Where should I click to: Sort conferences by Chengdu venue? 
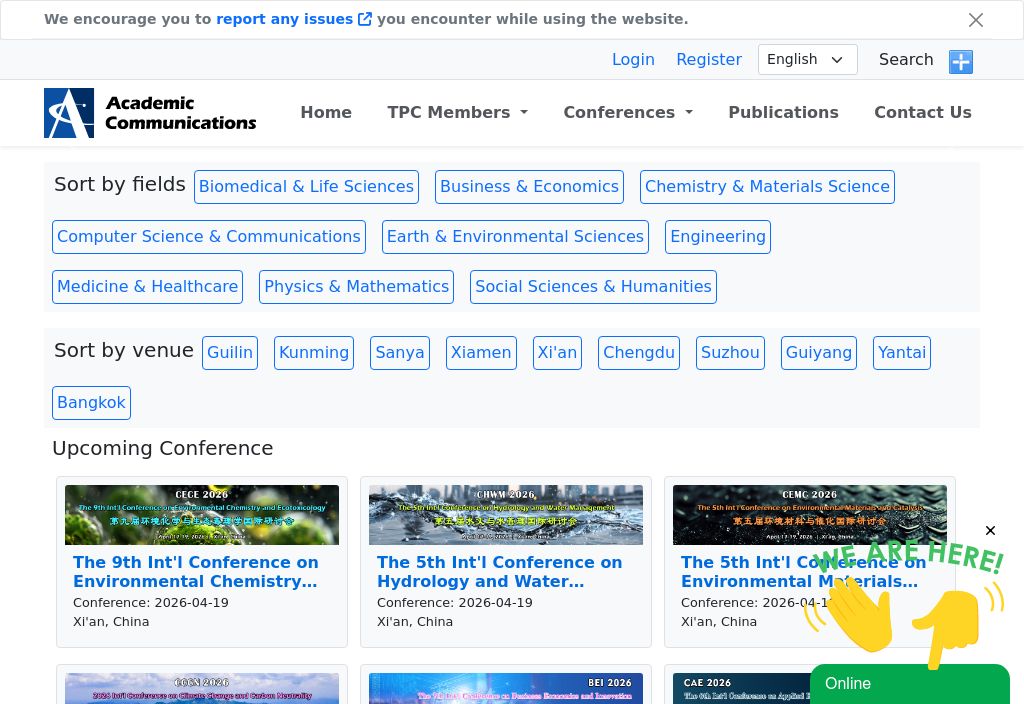click(x=639, y=353)
